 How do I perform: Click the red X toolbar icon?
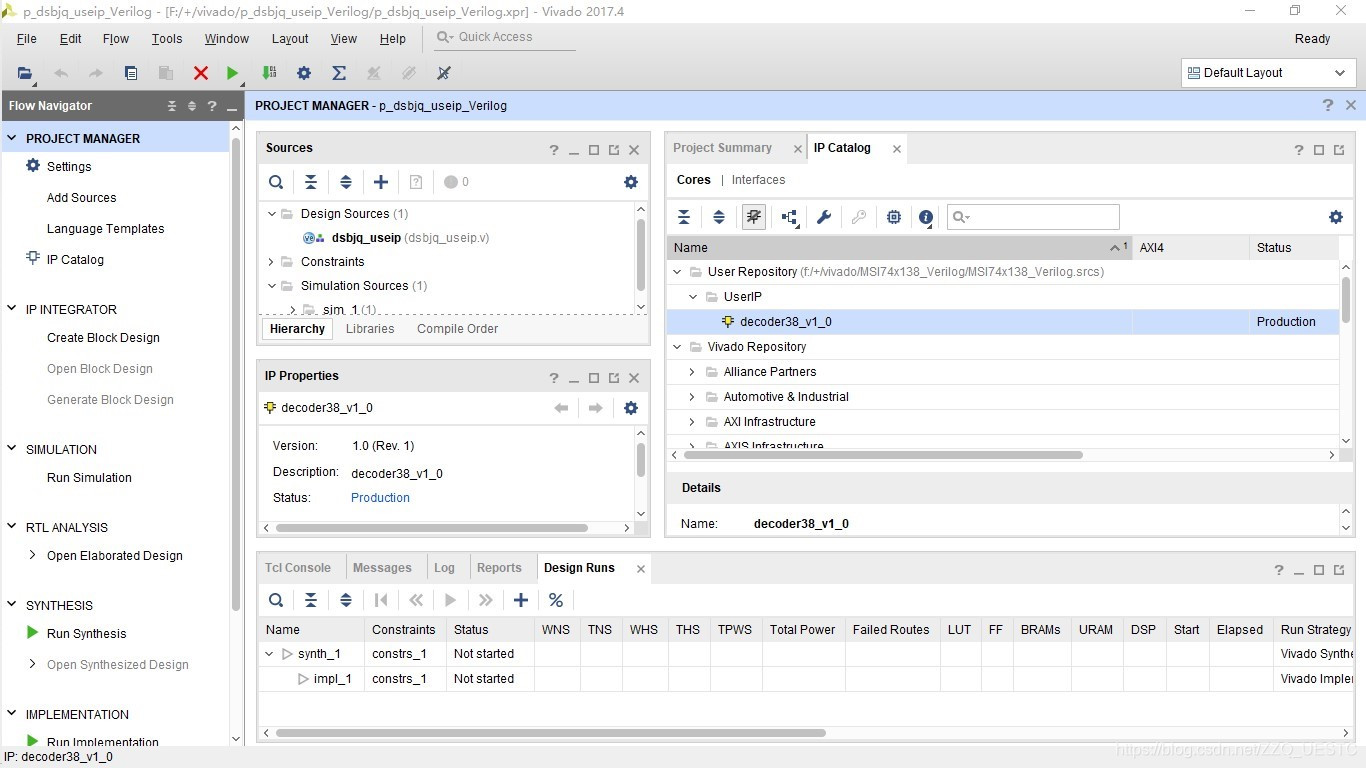pyautogui.click(x=201, y=73)
